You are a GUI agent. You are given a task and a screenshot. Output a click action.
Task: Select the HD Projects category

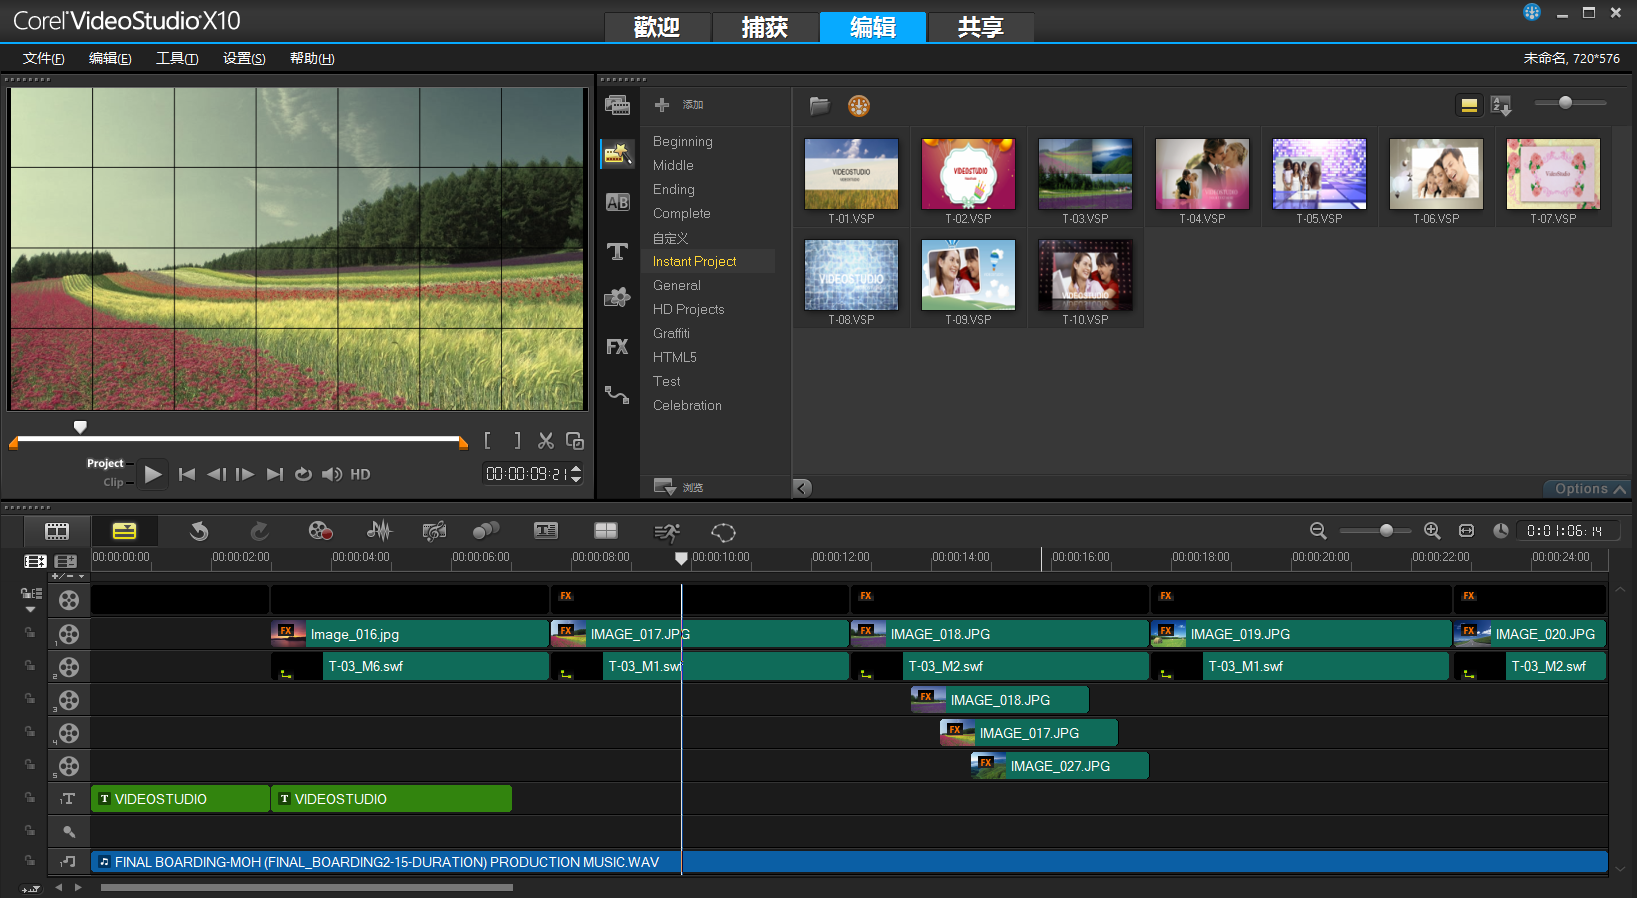[688, 309]
